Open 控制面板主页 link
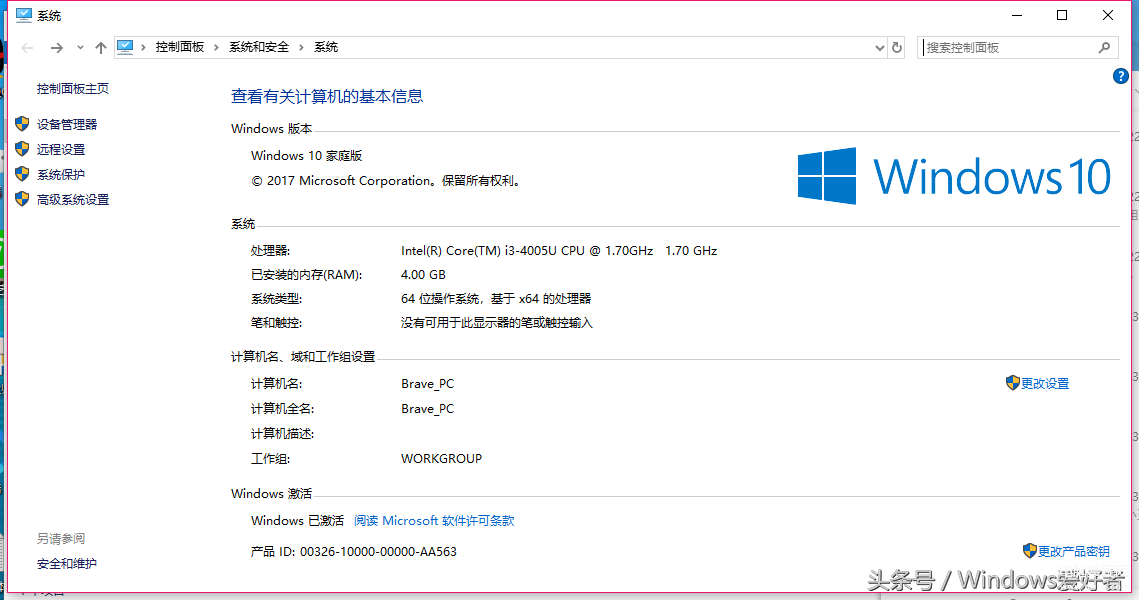Screen dimensions: 1139x600 pyautogui.click(x=73, y=89)
